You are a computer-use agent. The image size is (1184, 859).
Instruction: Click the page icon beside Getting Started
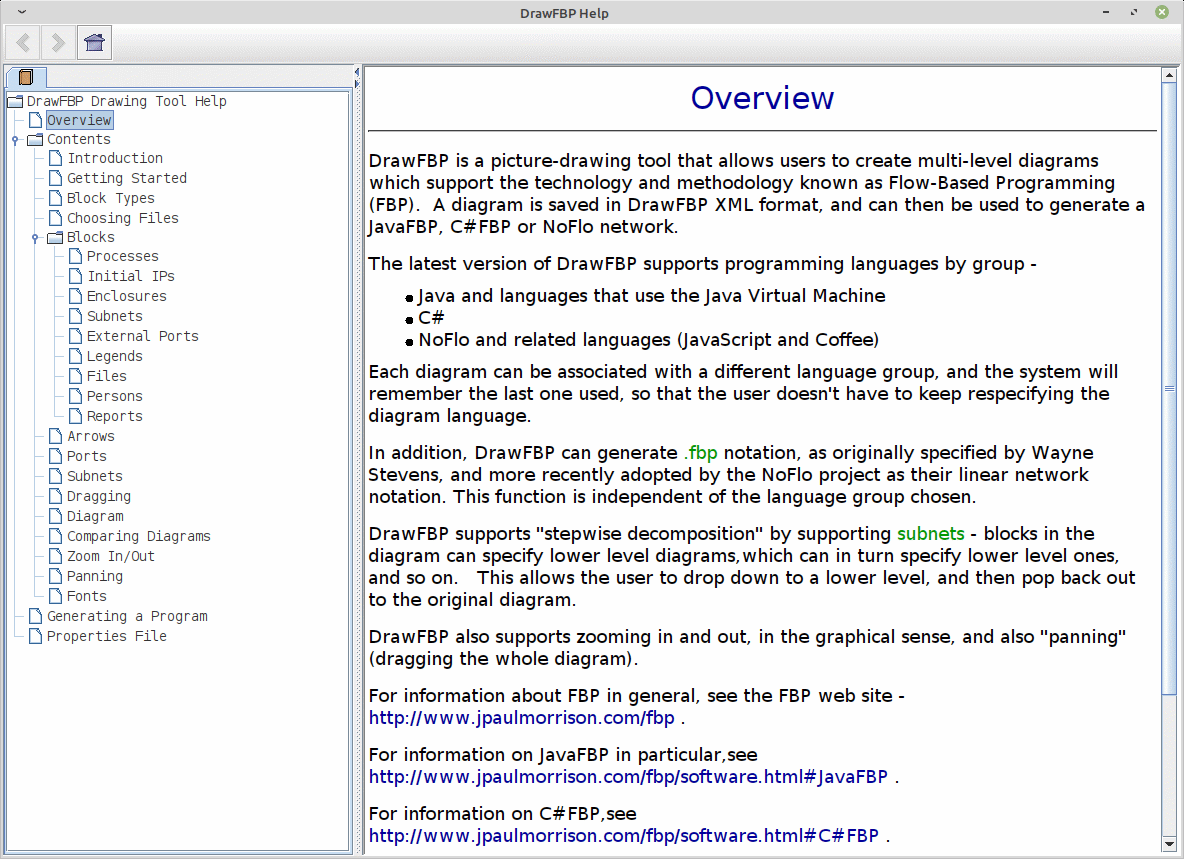click(56, 178)
